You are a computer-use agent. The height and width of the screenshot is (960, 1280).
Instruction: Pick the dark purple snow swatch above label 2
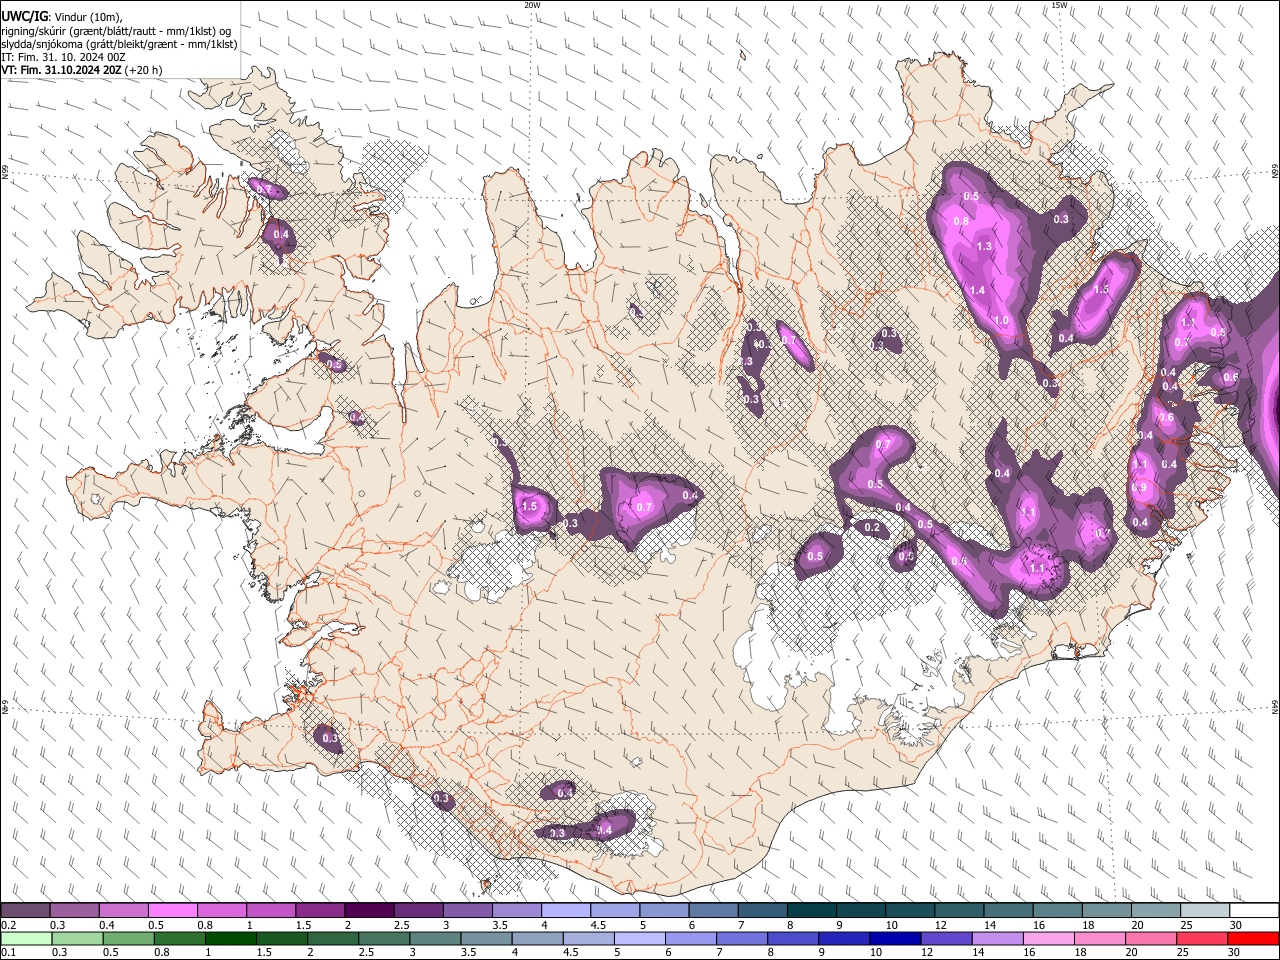tap(368, 911)
